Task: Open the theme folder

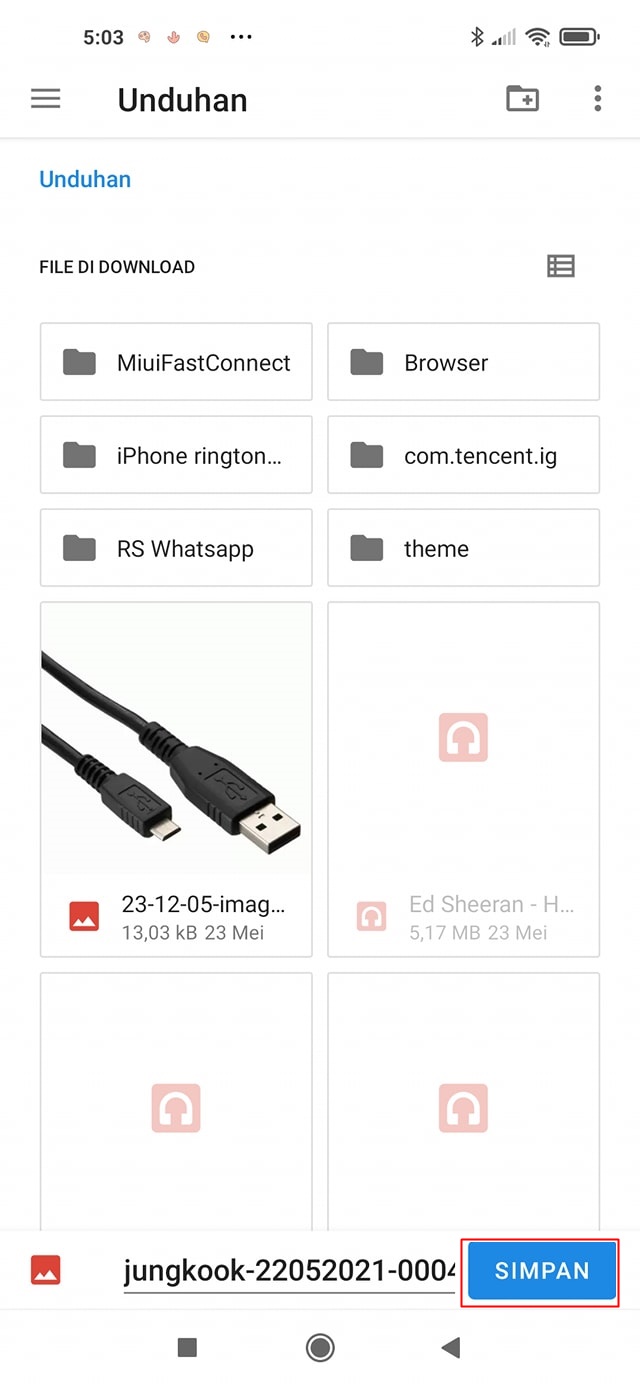Action: point(463,548)
